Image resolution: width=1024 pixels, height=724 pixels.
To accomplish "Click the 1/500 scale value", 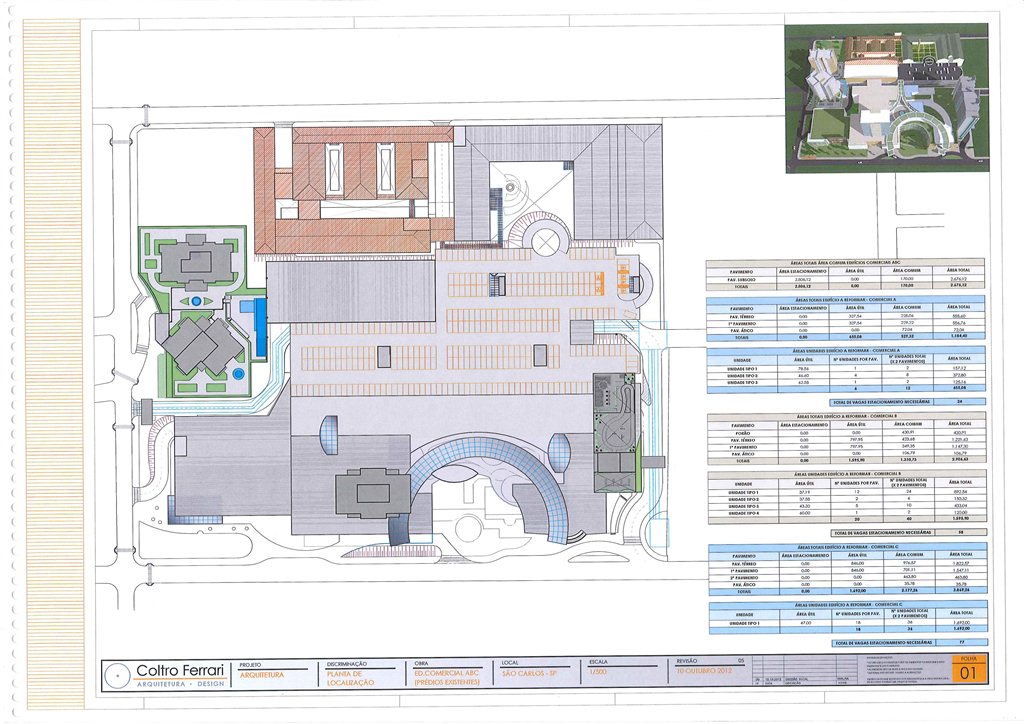I will [x=598, y=675].
